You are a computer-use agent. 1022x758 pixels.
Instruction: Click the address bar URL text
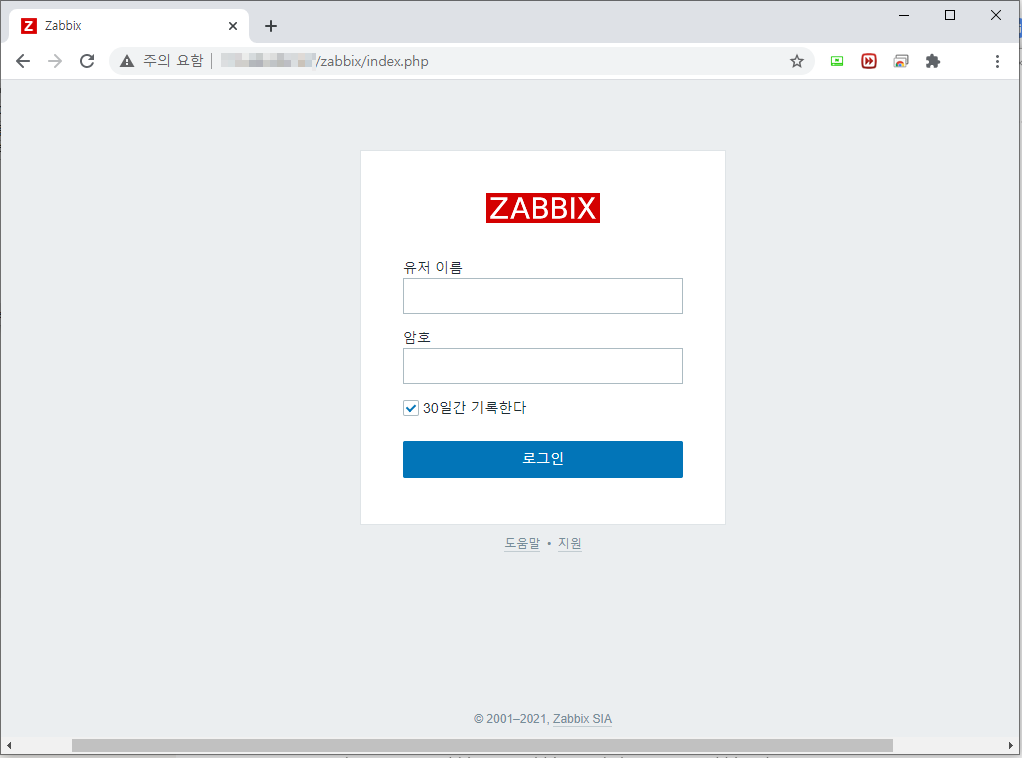372,61
